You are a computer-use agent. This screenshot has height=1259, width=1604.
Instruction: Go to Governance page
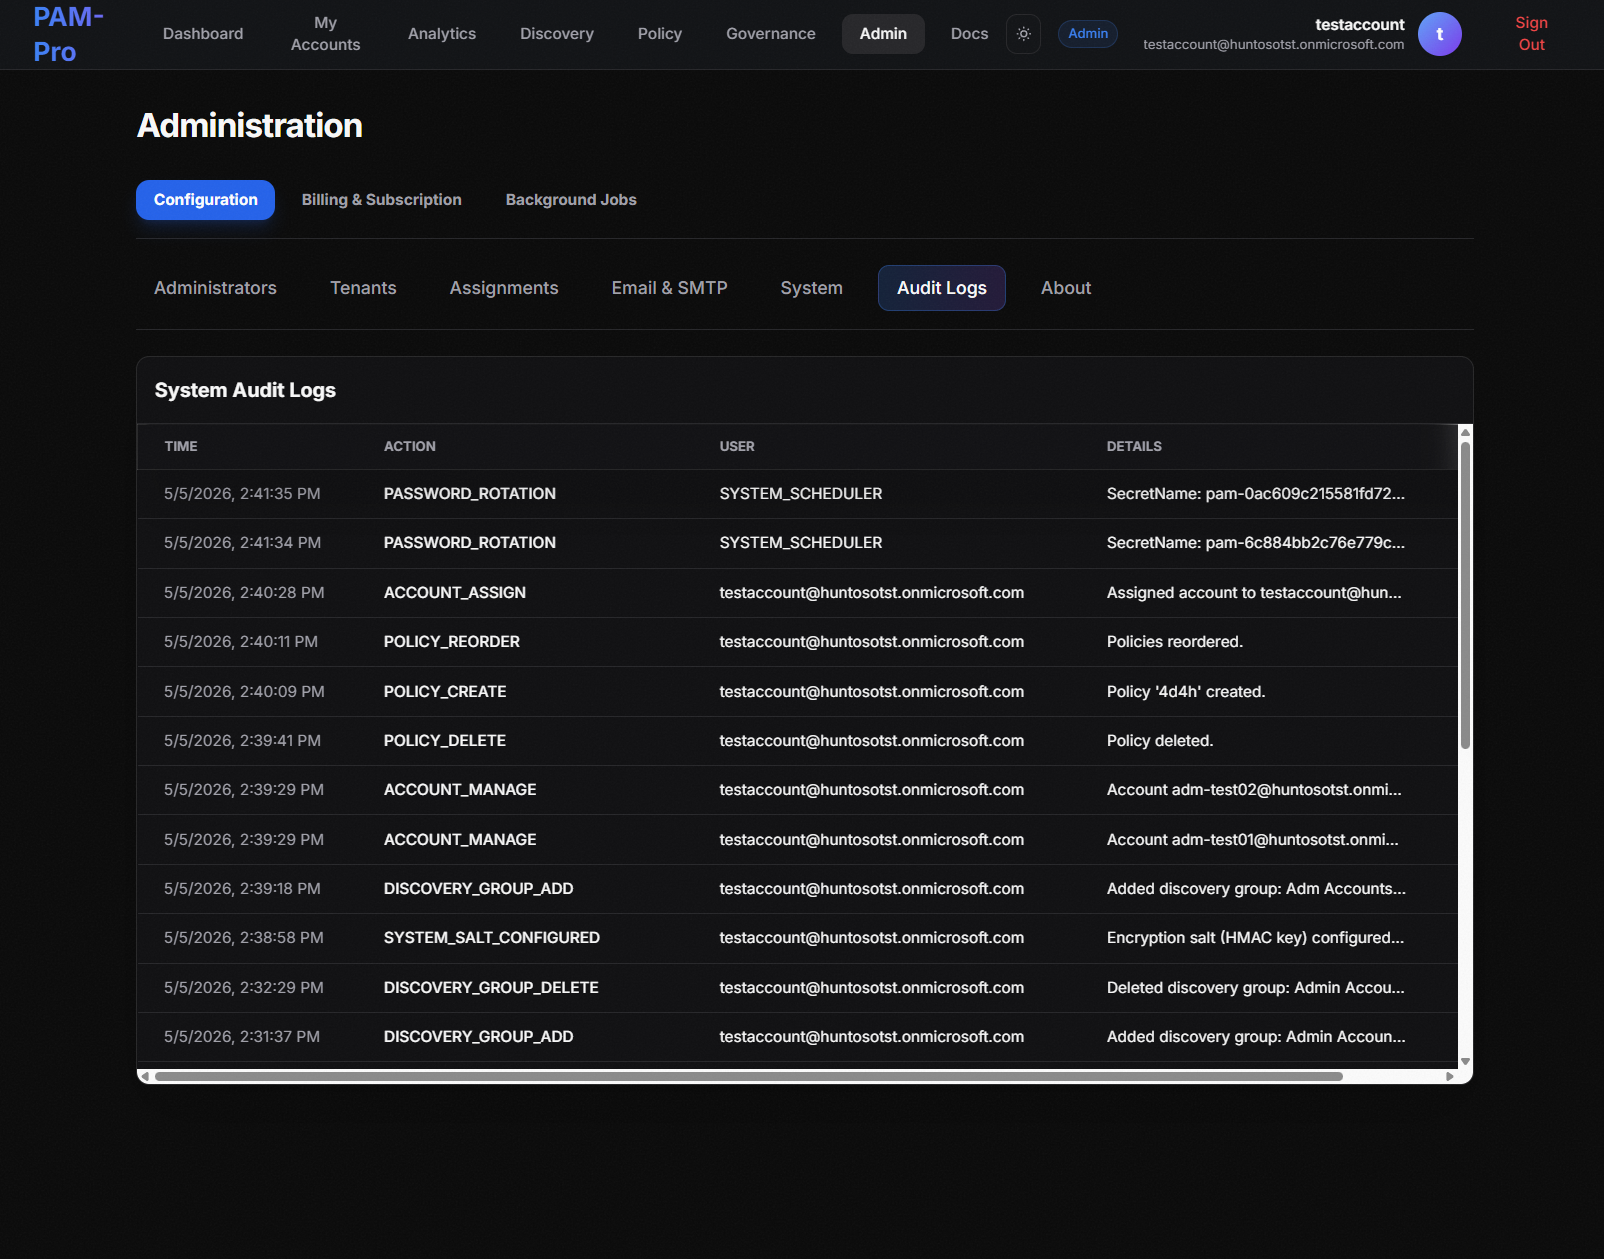[x=771, y=34]
